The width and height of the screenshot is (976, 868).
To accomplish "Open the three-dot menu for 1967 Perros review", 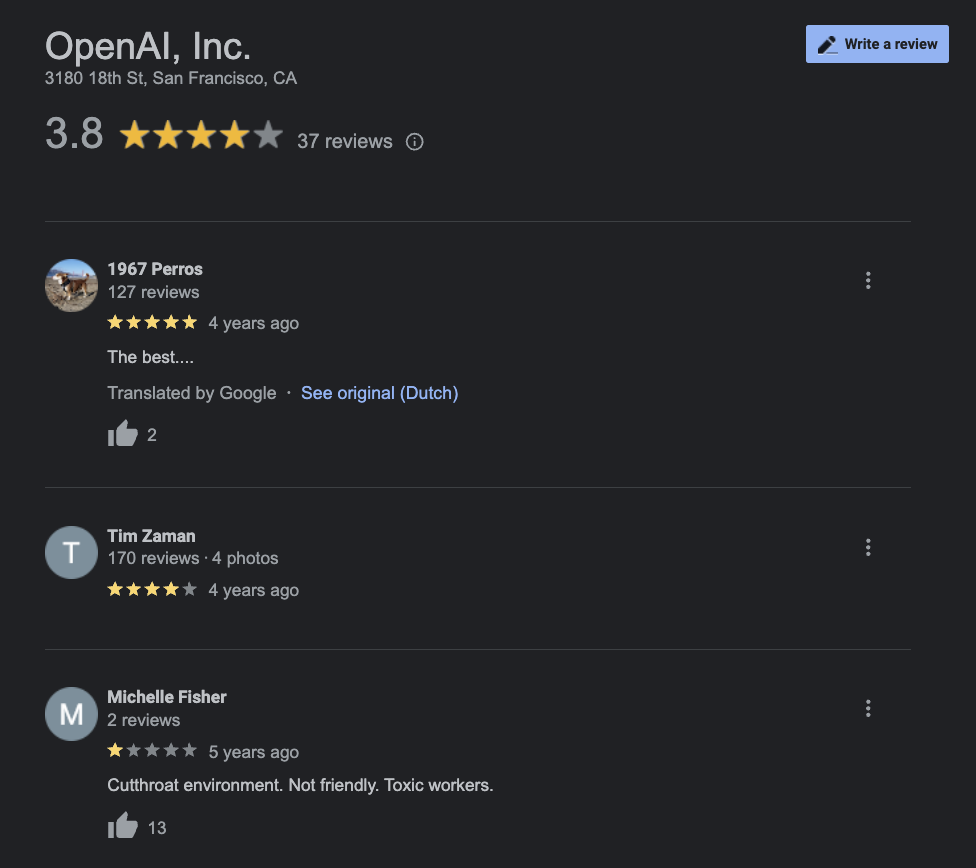I will pyautogui.click(x=868, y=281).
